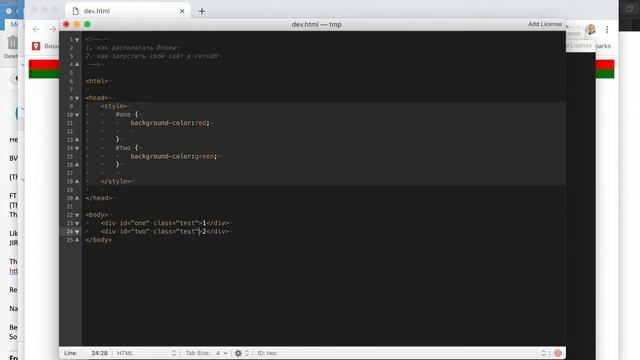
Task: Open the red map-pin bookmark in Chrome
Action: pos(36,46)
